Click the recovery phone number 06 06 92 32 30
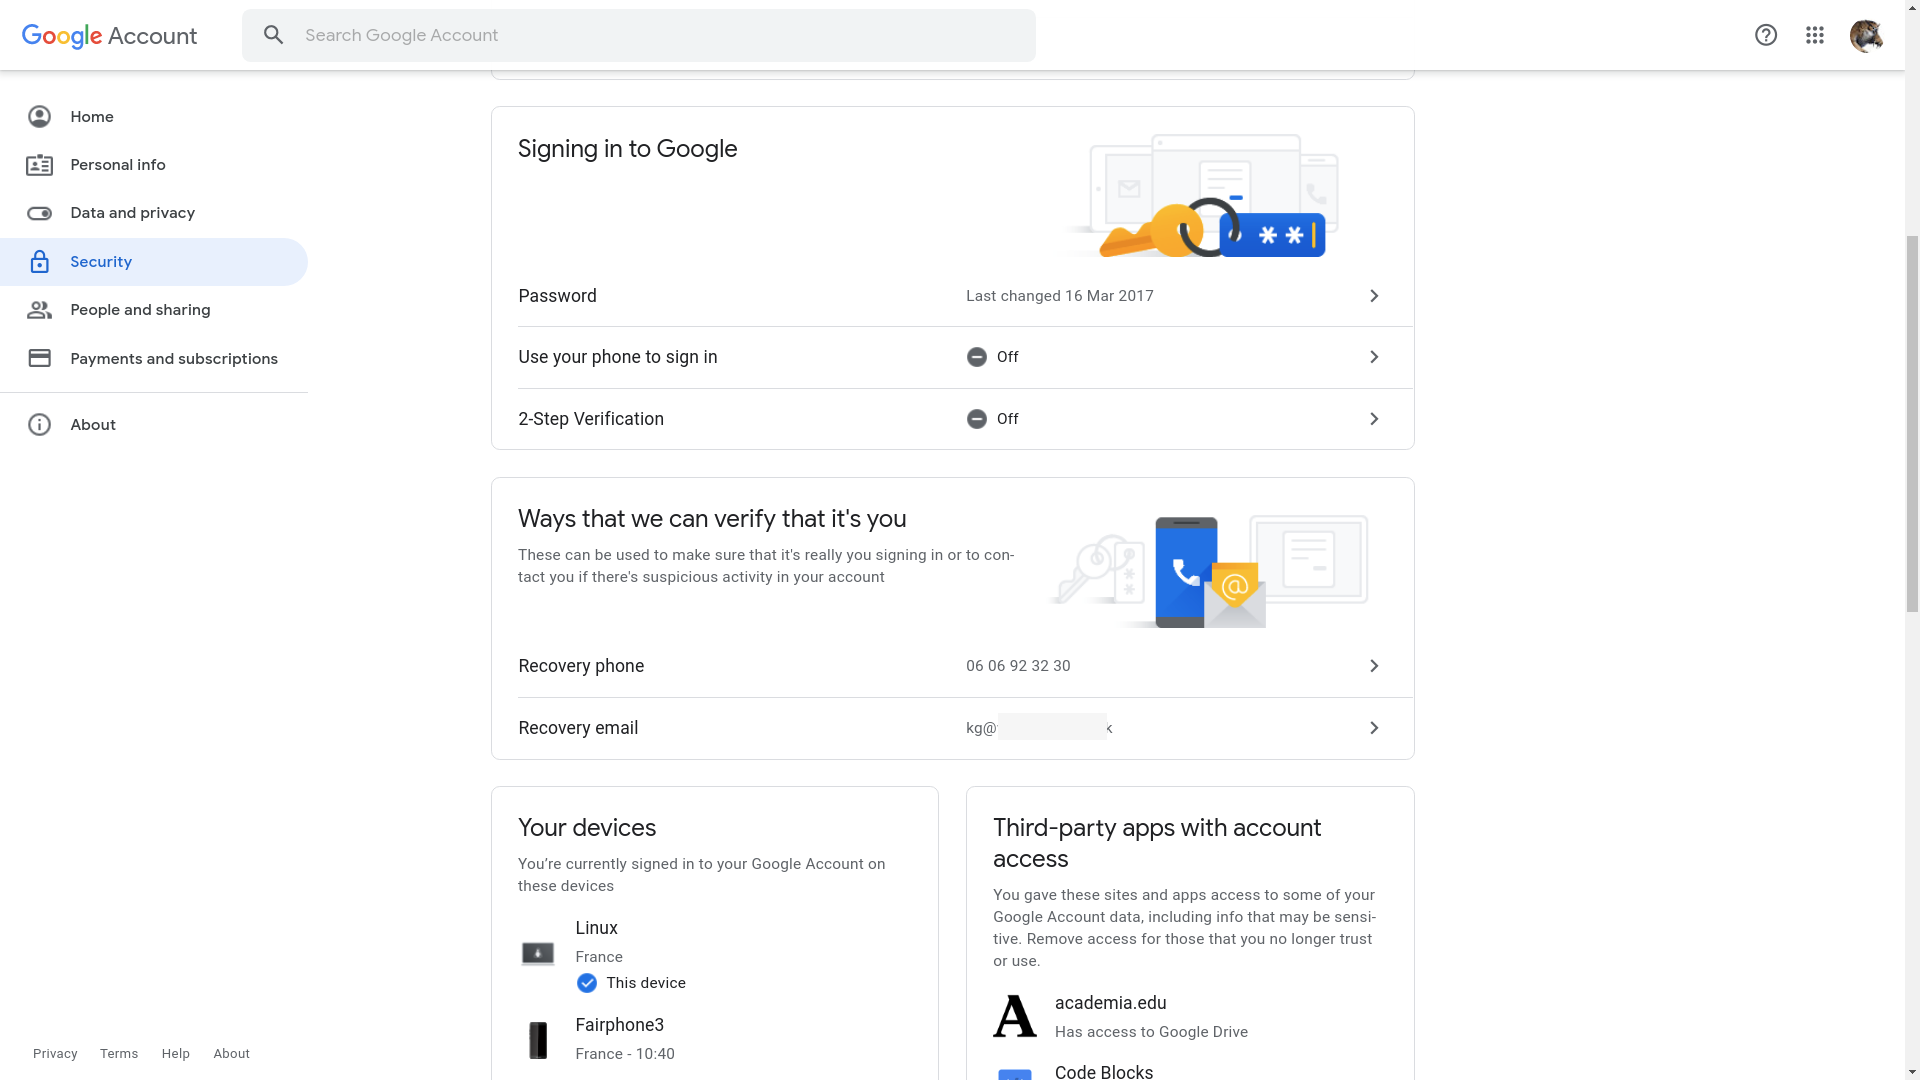The width and height of the screenshot is (1920, 1080). point(1018,666)
